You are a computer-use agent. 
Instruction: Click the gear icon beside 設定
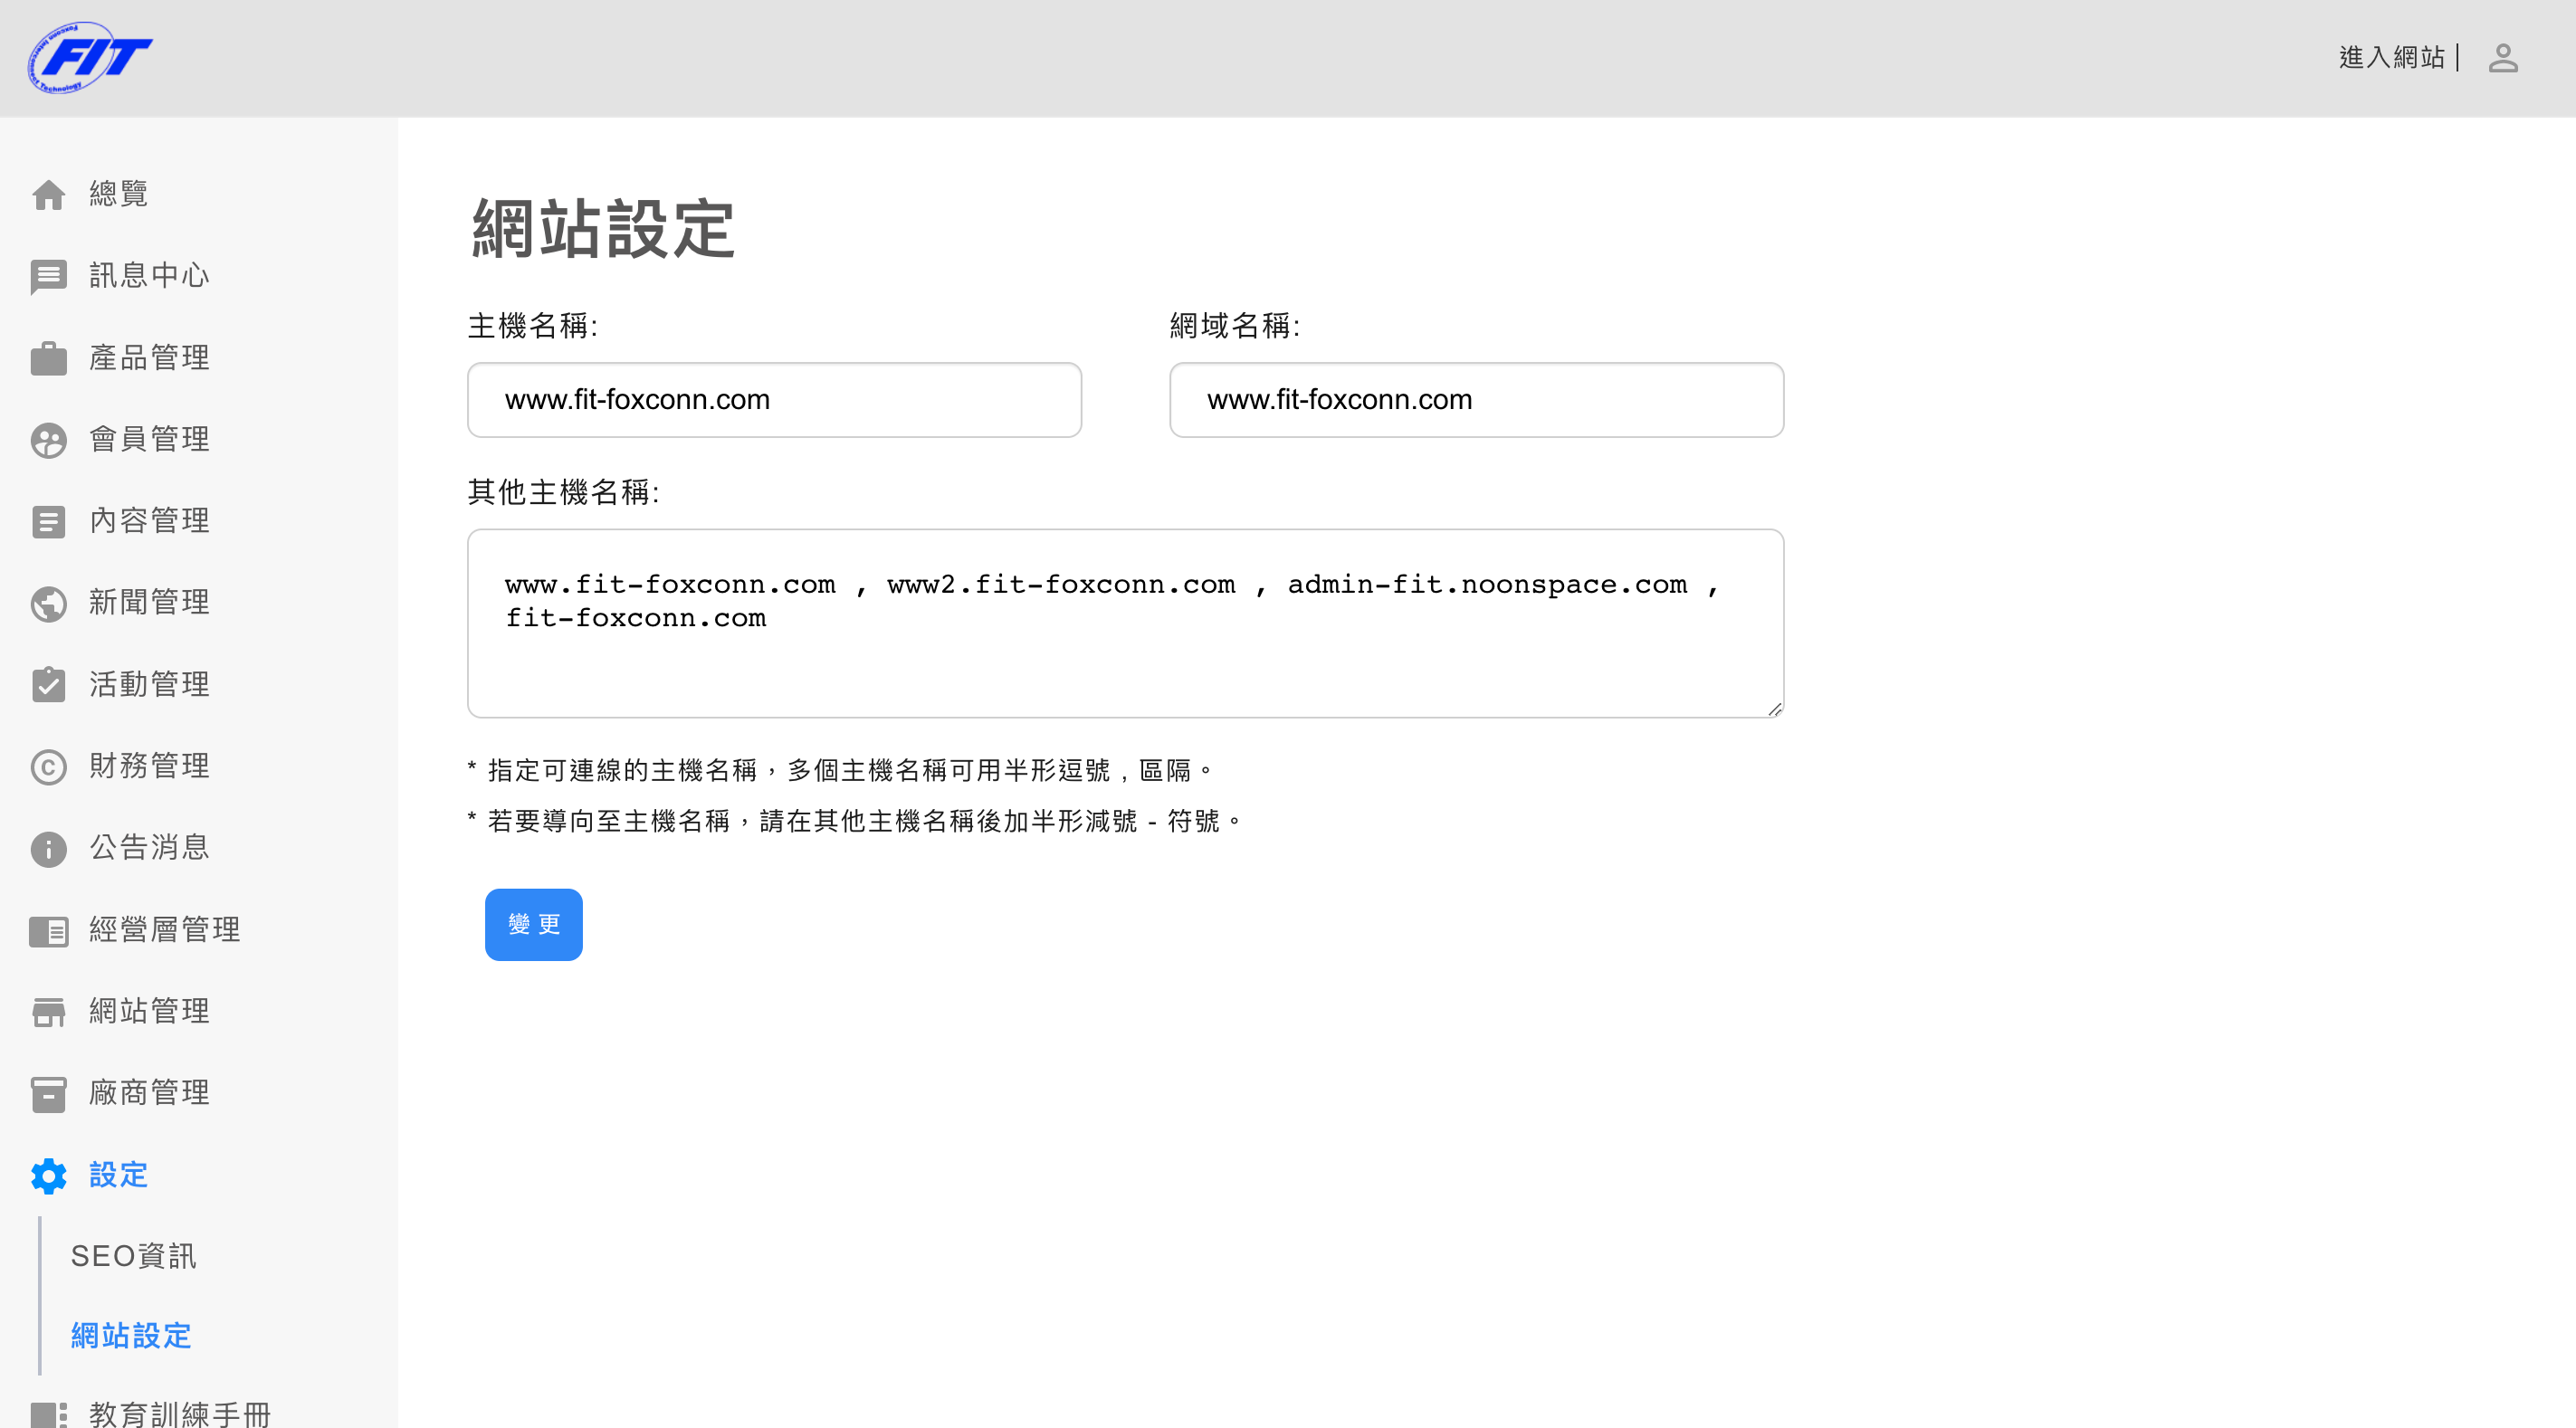48,1176
